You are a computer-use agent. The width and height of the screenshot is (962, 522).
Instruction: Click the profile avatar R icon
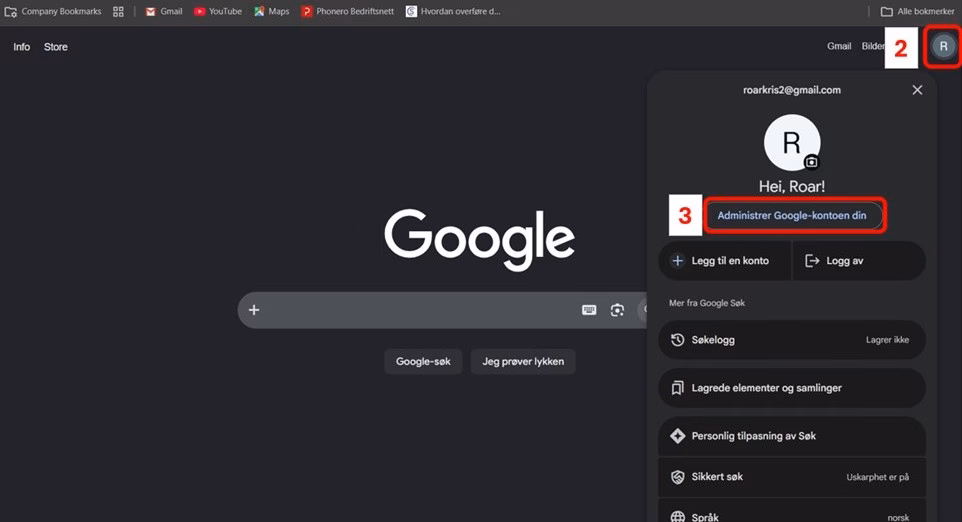(943, 46)
